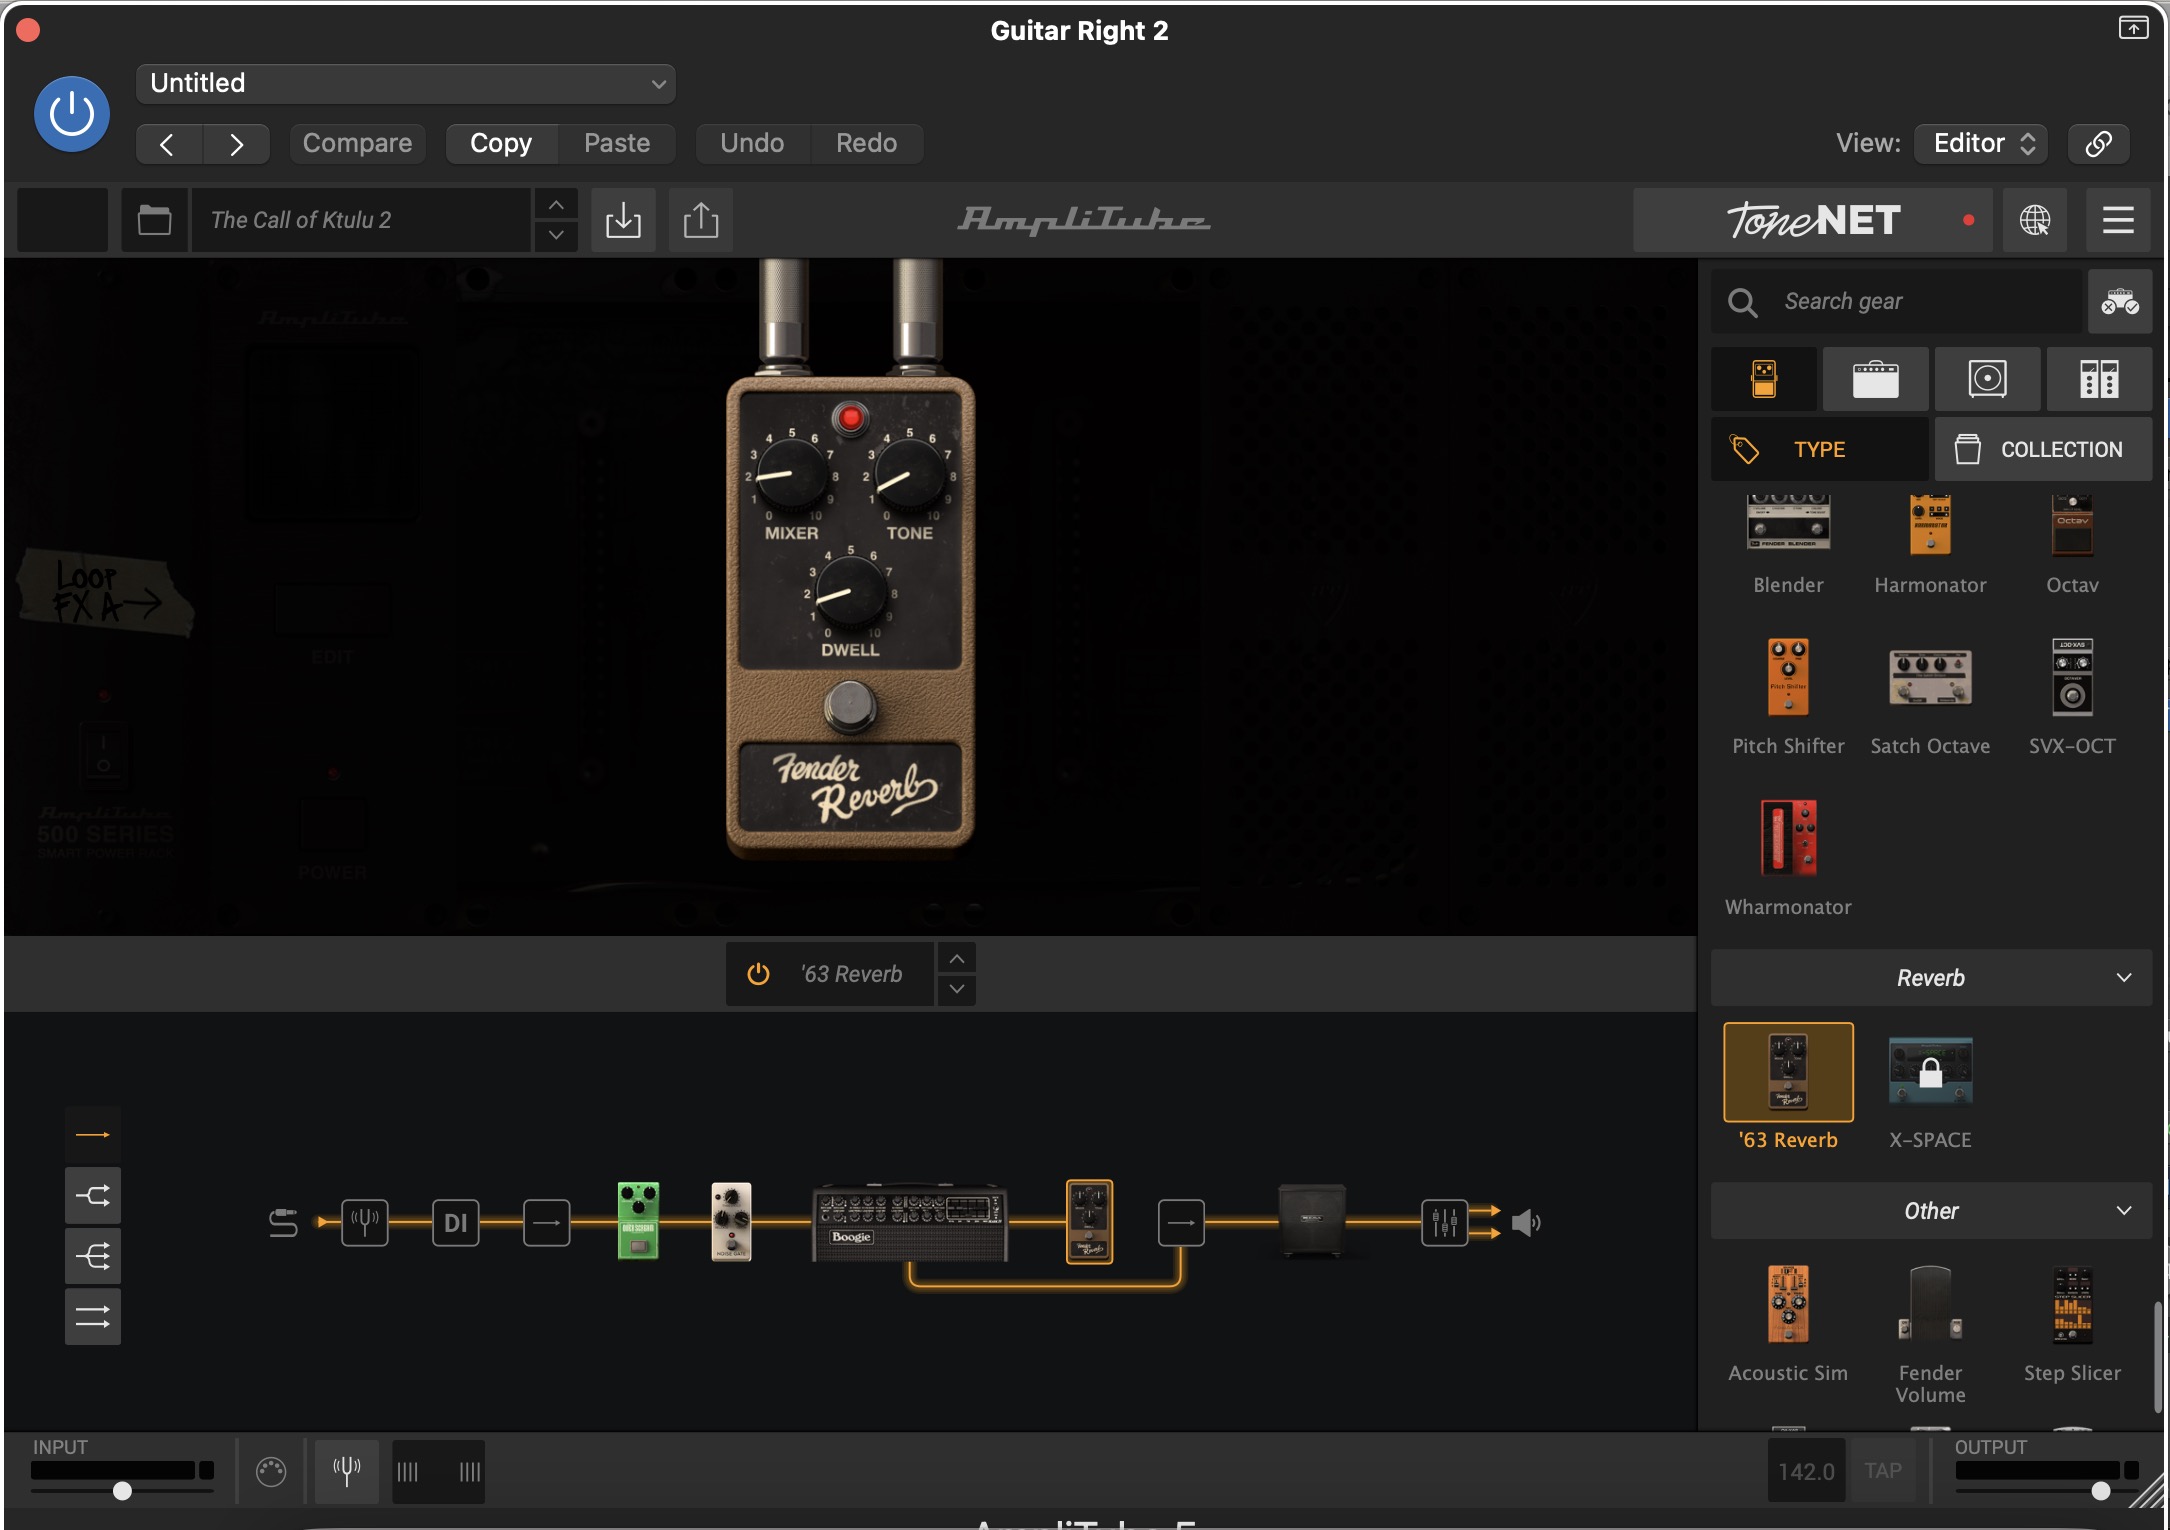The height and width of the screenshot is (1530, 2170).
Task: Select the Cabinet category tab
Action: point(1987,380)
